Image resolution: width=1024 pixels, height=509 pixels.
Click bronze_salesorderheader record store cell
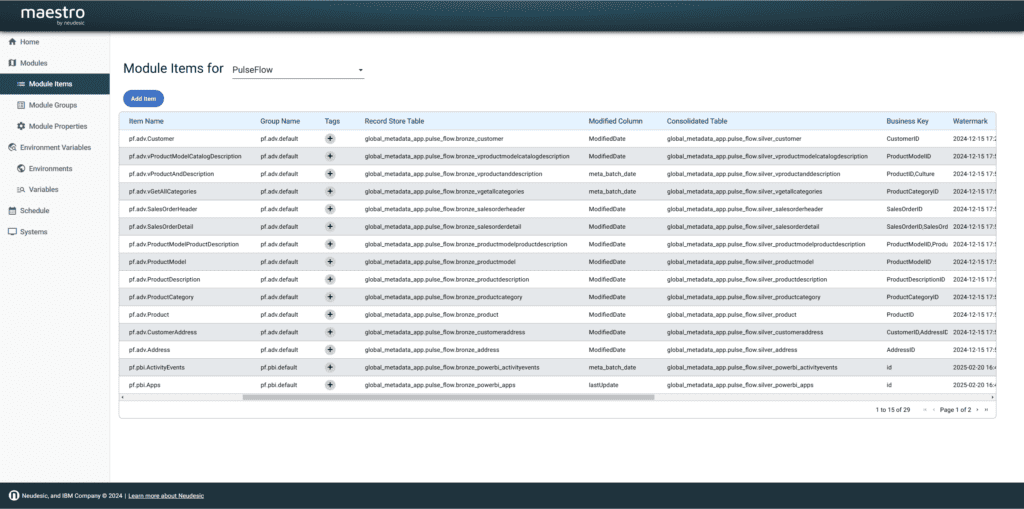click(x=445, y=209)
